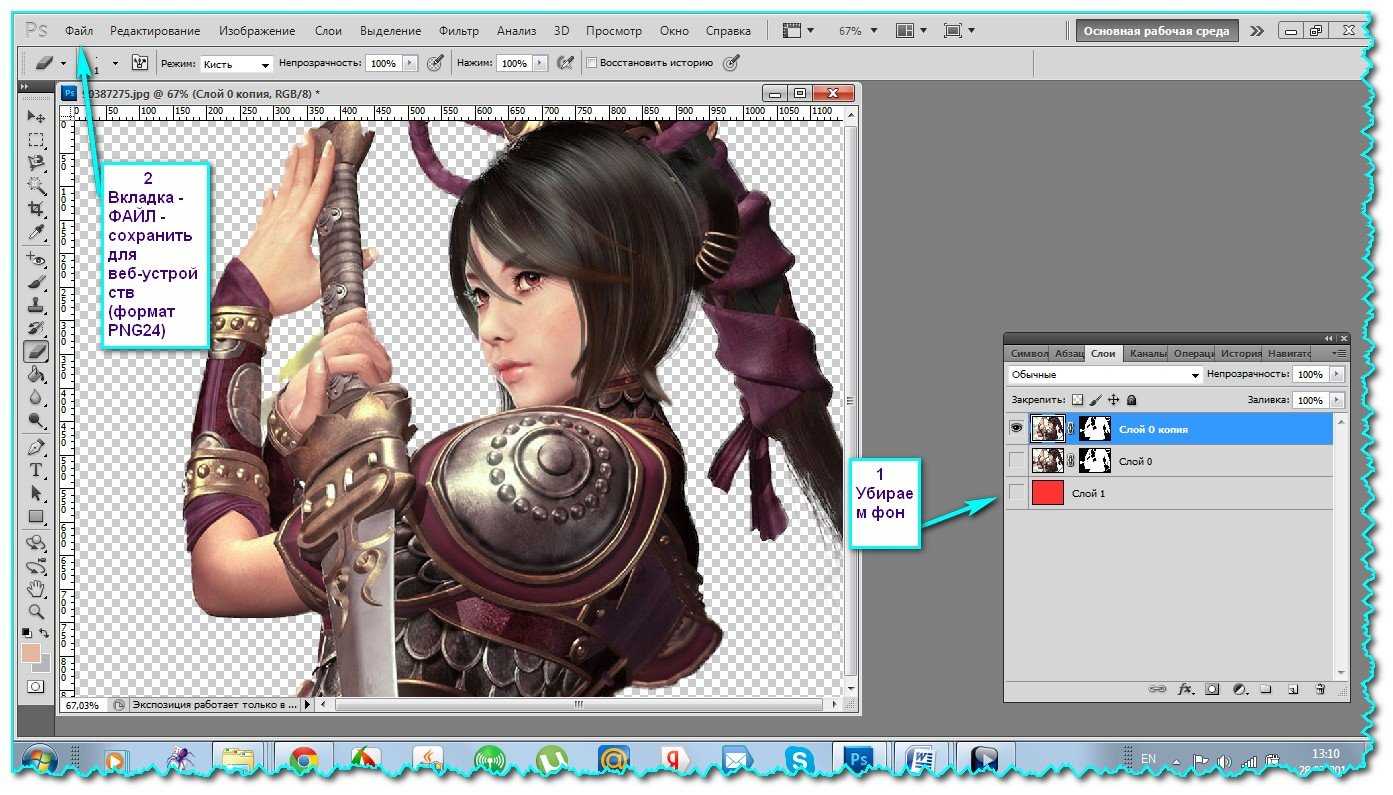Select the Rectangle shape tool

(x=36, y=517)
